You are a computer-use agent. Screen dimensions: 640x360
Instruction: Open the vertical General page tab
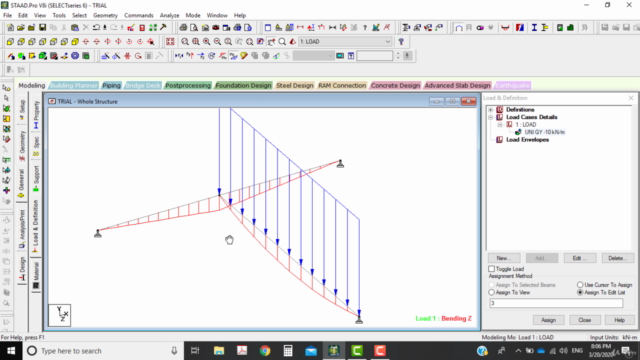22,183
